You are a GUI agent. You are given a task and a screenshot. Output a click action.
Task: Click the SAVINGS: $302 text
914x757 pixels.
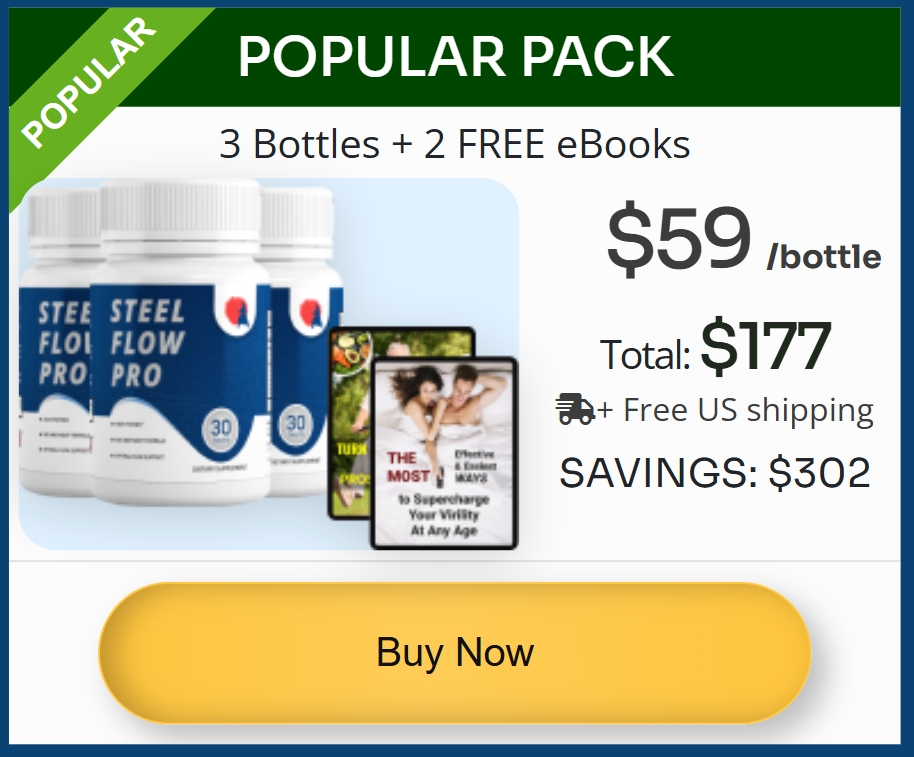(715, 473)
